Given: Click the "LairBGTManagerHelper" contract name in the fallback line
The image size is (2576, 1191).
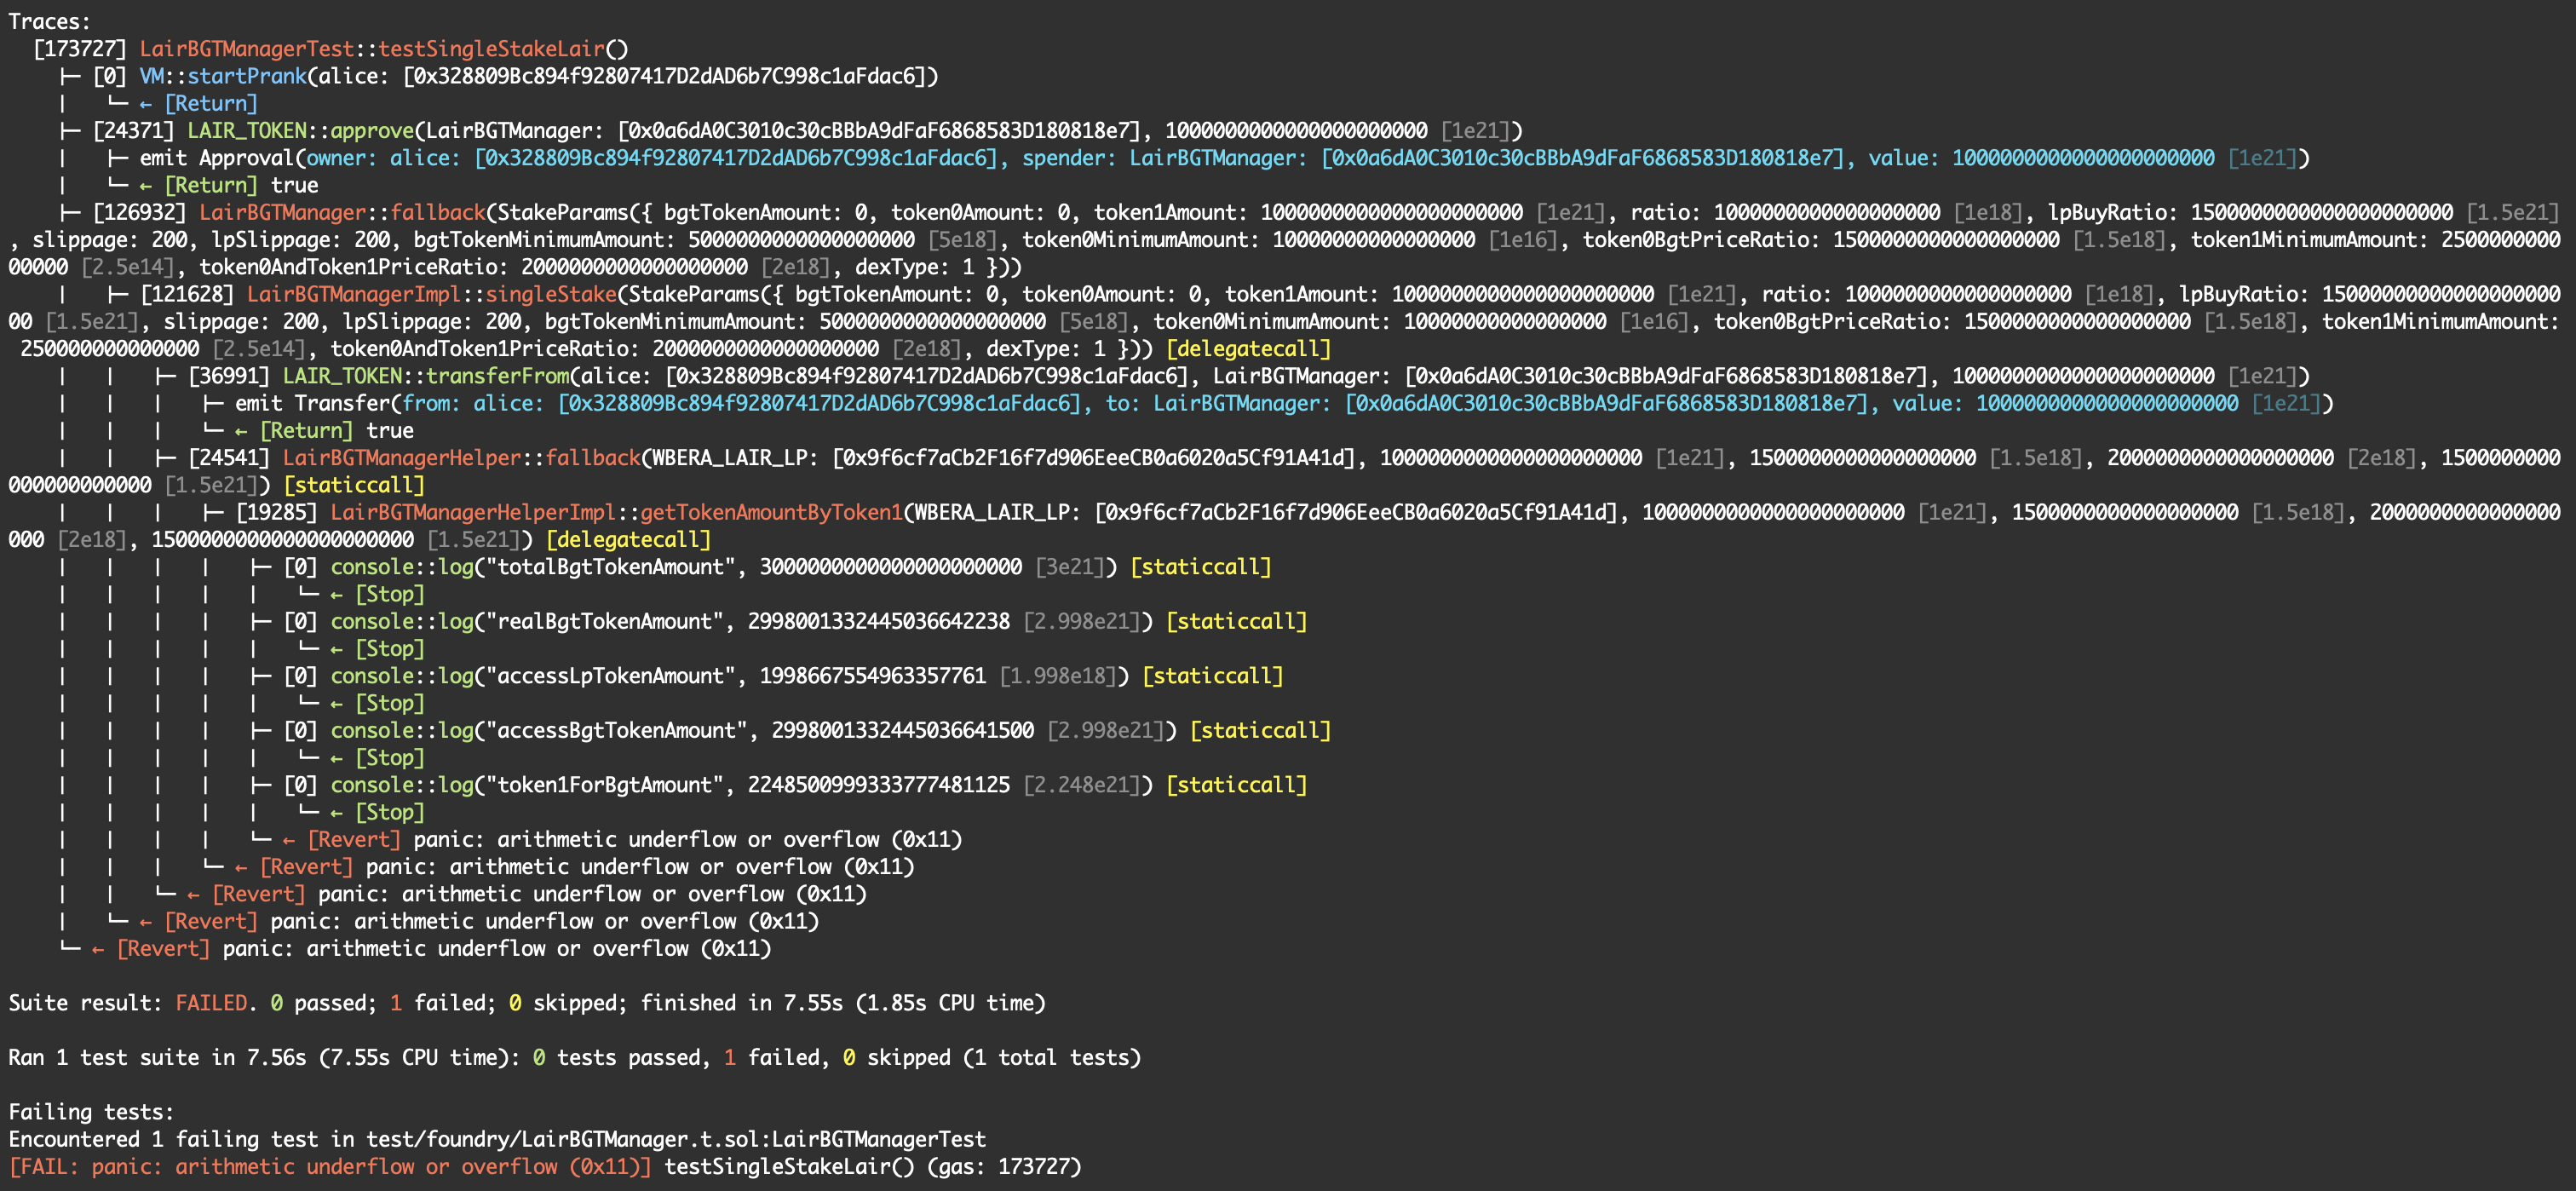Looking at the screenshot, I should click(402, 458).
